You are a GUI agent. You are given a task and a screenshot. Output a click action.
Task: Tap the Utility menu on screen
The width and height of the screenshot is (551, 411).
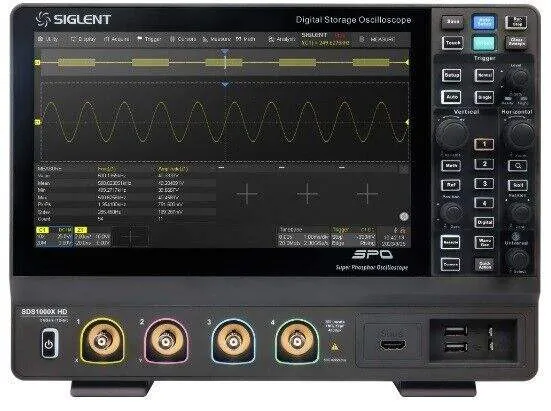pyautogui.click(x=48, y=40)
